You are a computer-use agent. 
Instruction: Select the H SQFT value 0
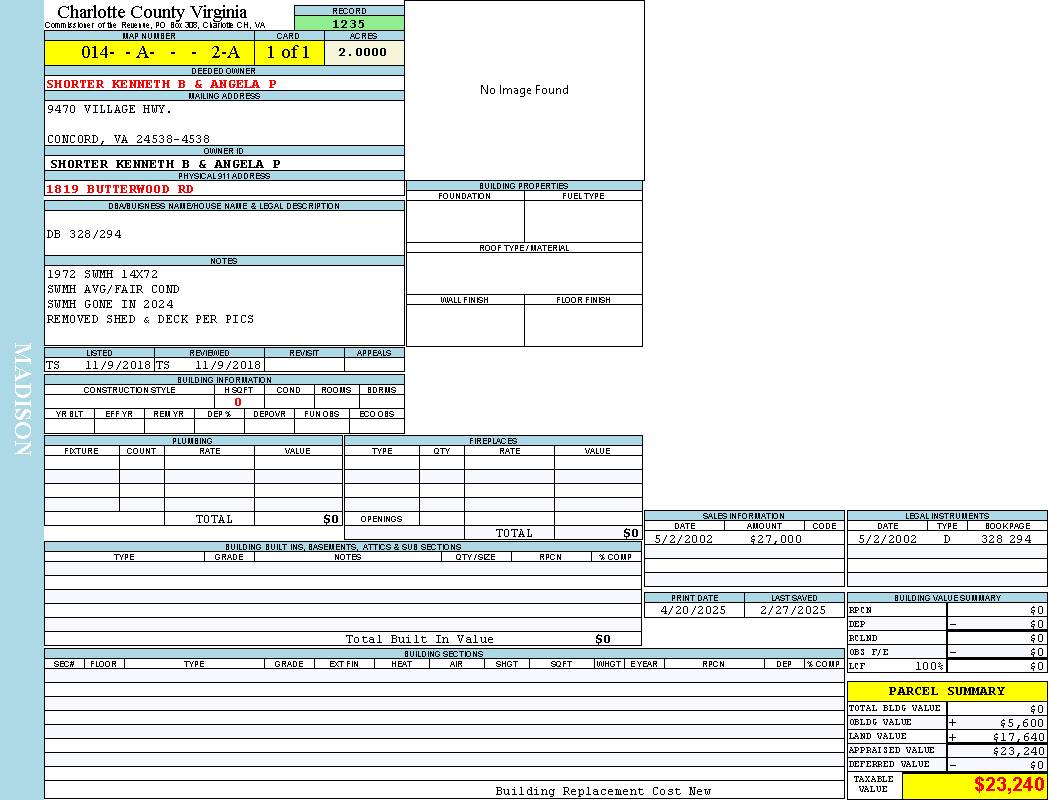click(238, 402)
